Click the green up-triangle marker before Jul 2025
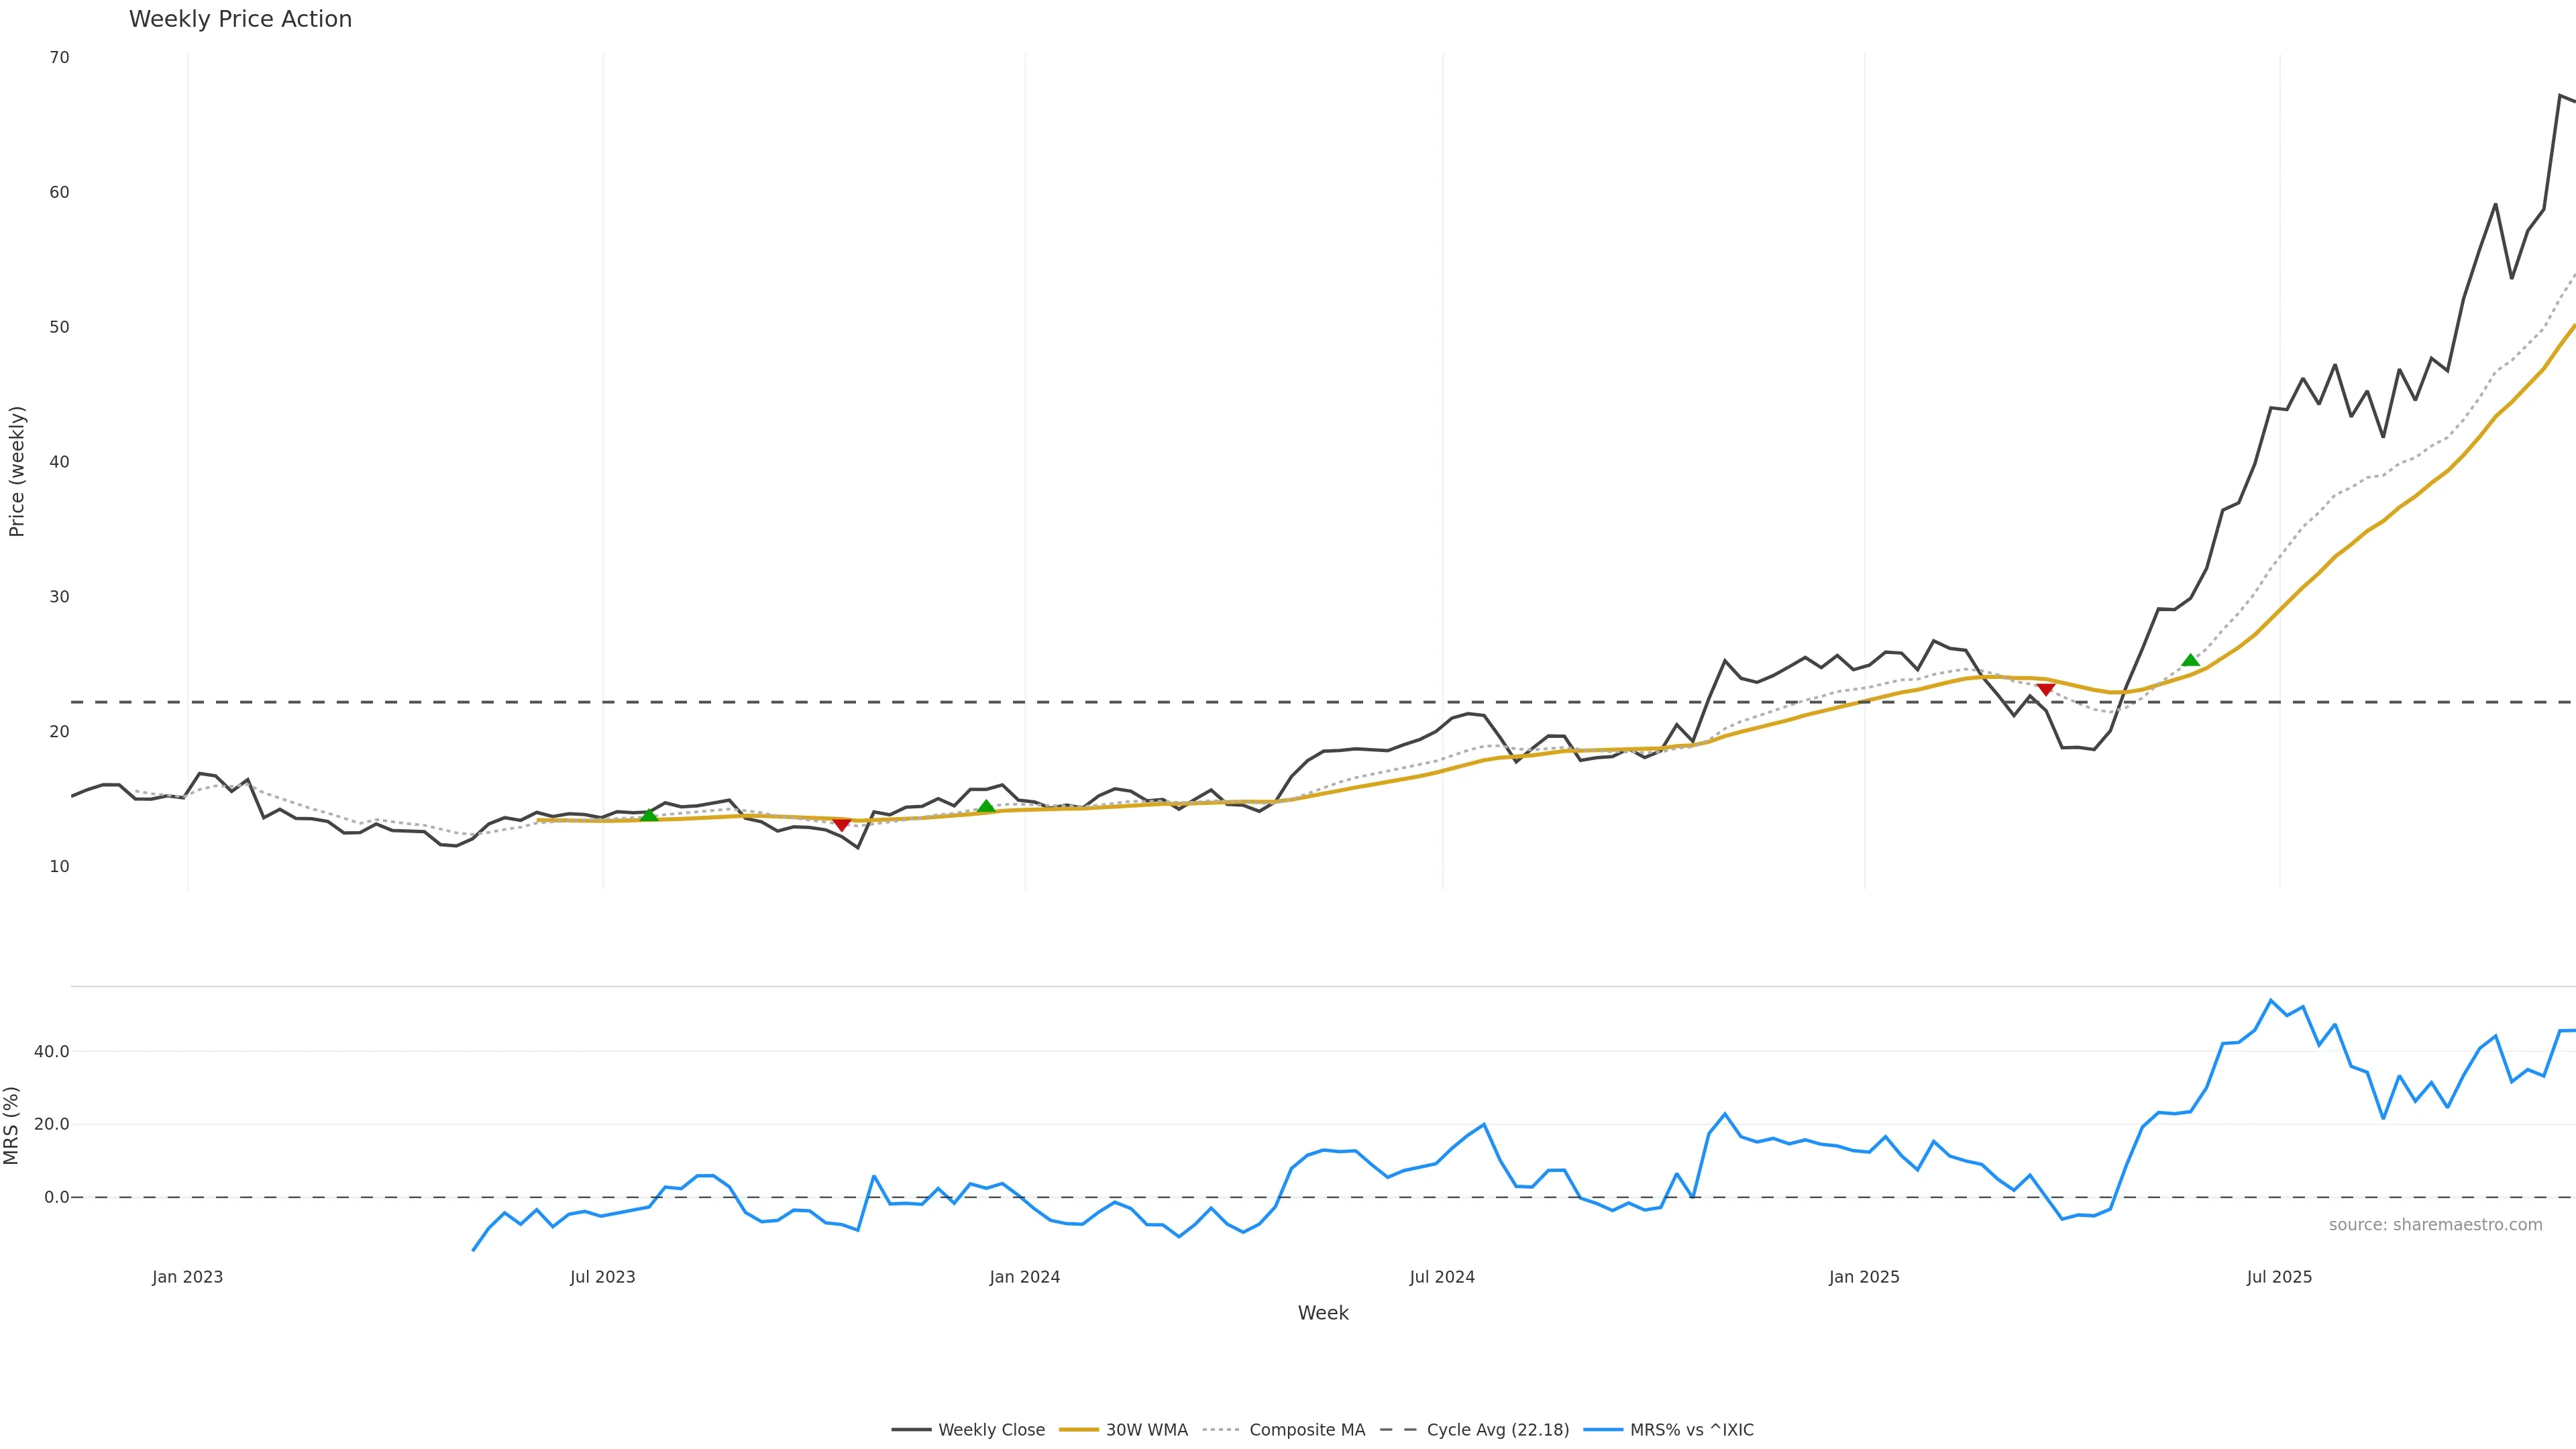 (x=2190, y=660)
